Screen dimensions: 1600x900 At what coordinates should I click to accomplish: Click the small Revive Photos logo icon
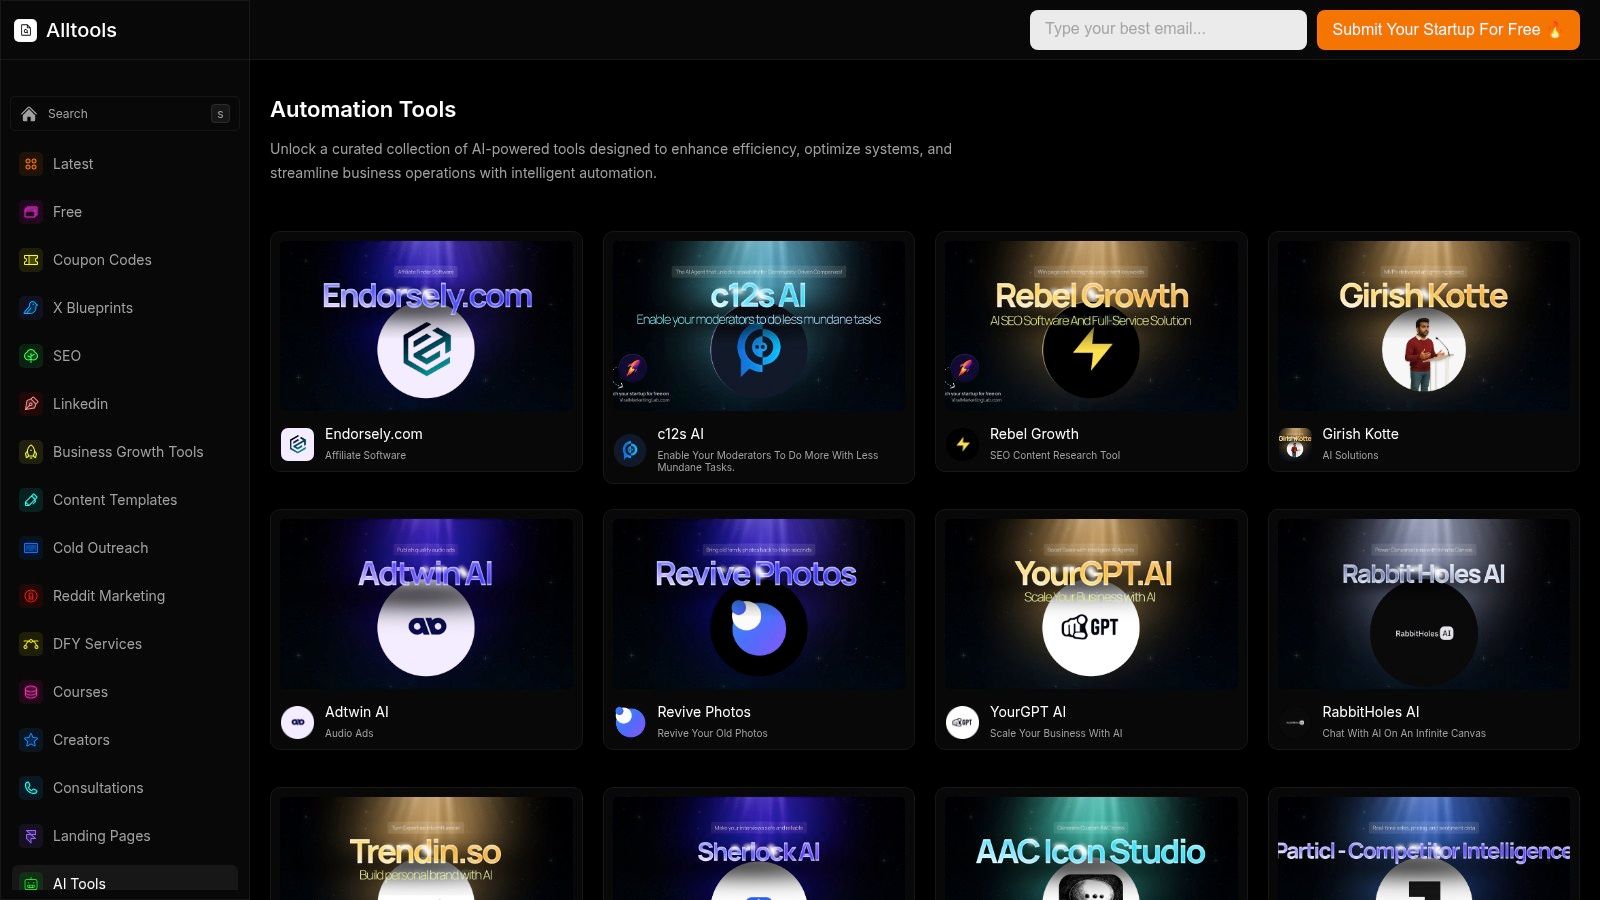pyautogui.click(x=630, y=722)
